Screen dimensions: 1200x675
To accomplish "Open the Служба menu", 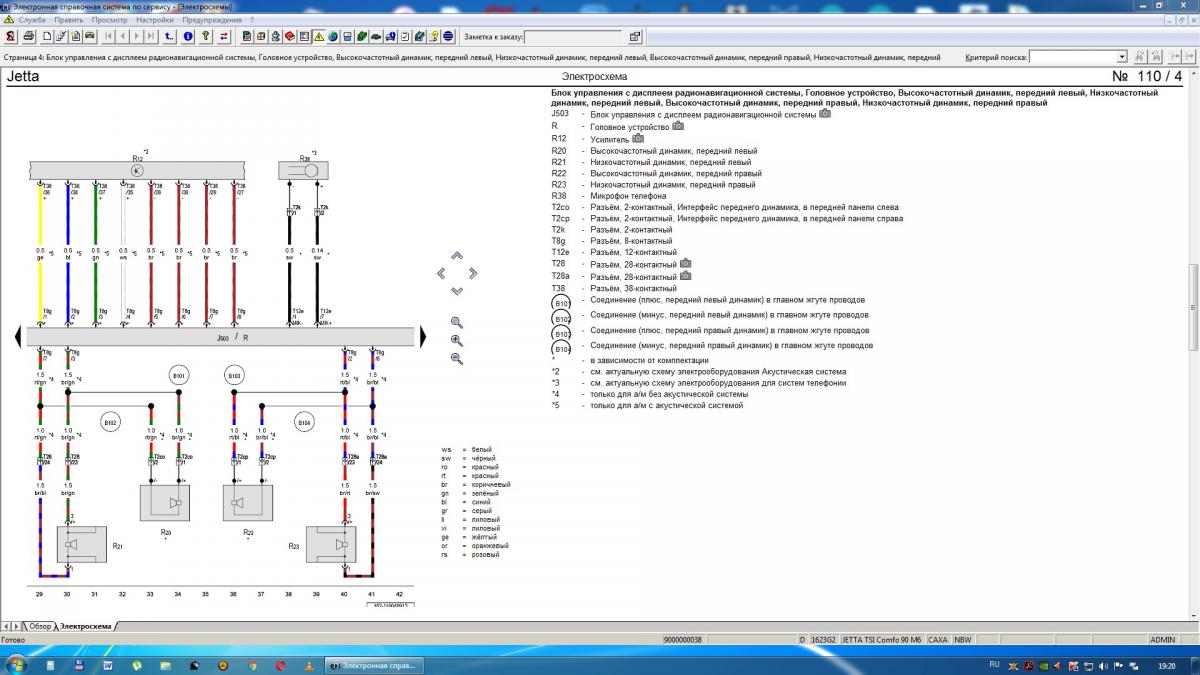I will (x=32, y=20).
